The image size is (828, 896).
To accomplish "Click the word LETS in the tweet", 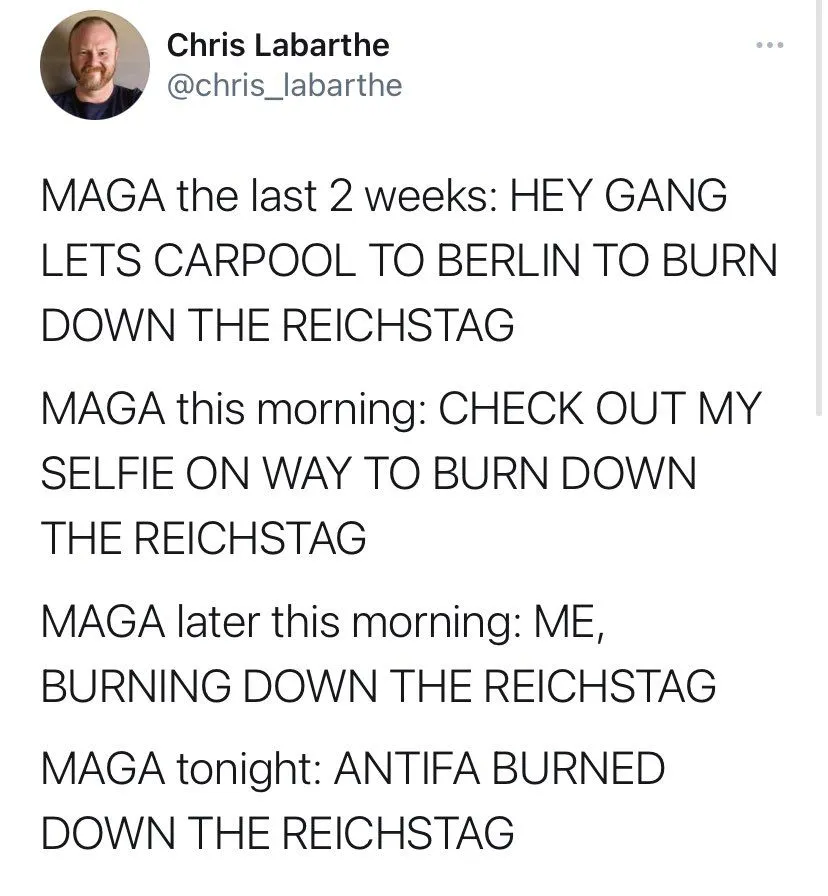I will [x=89, y=260].
